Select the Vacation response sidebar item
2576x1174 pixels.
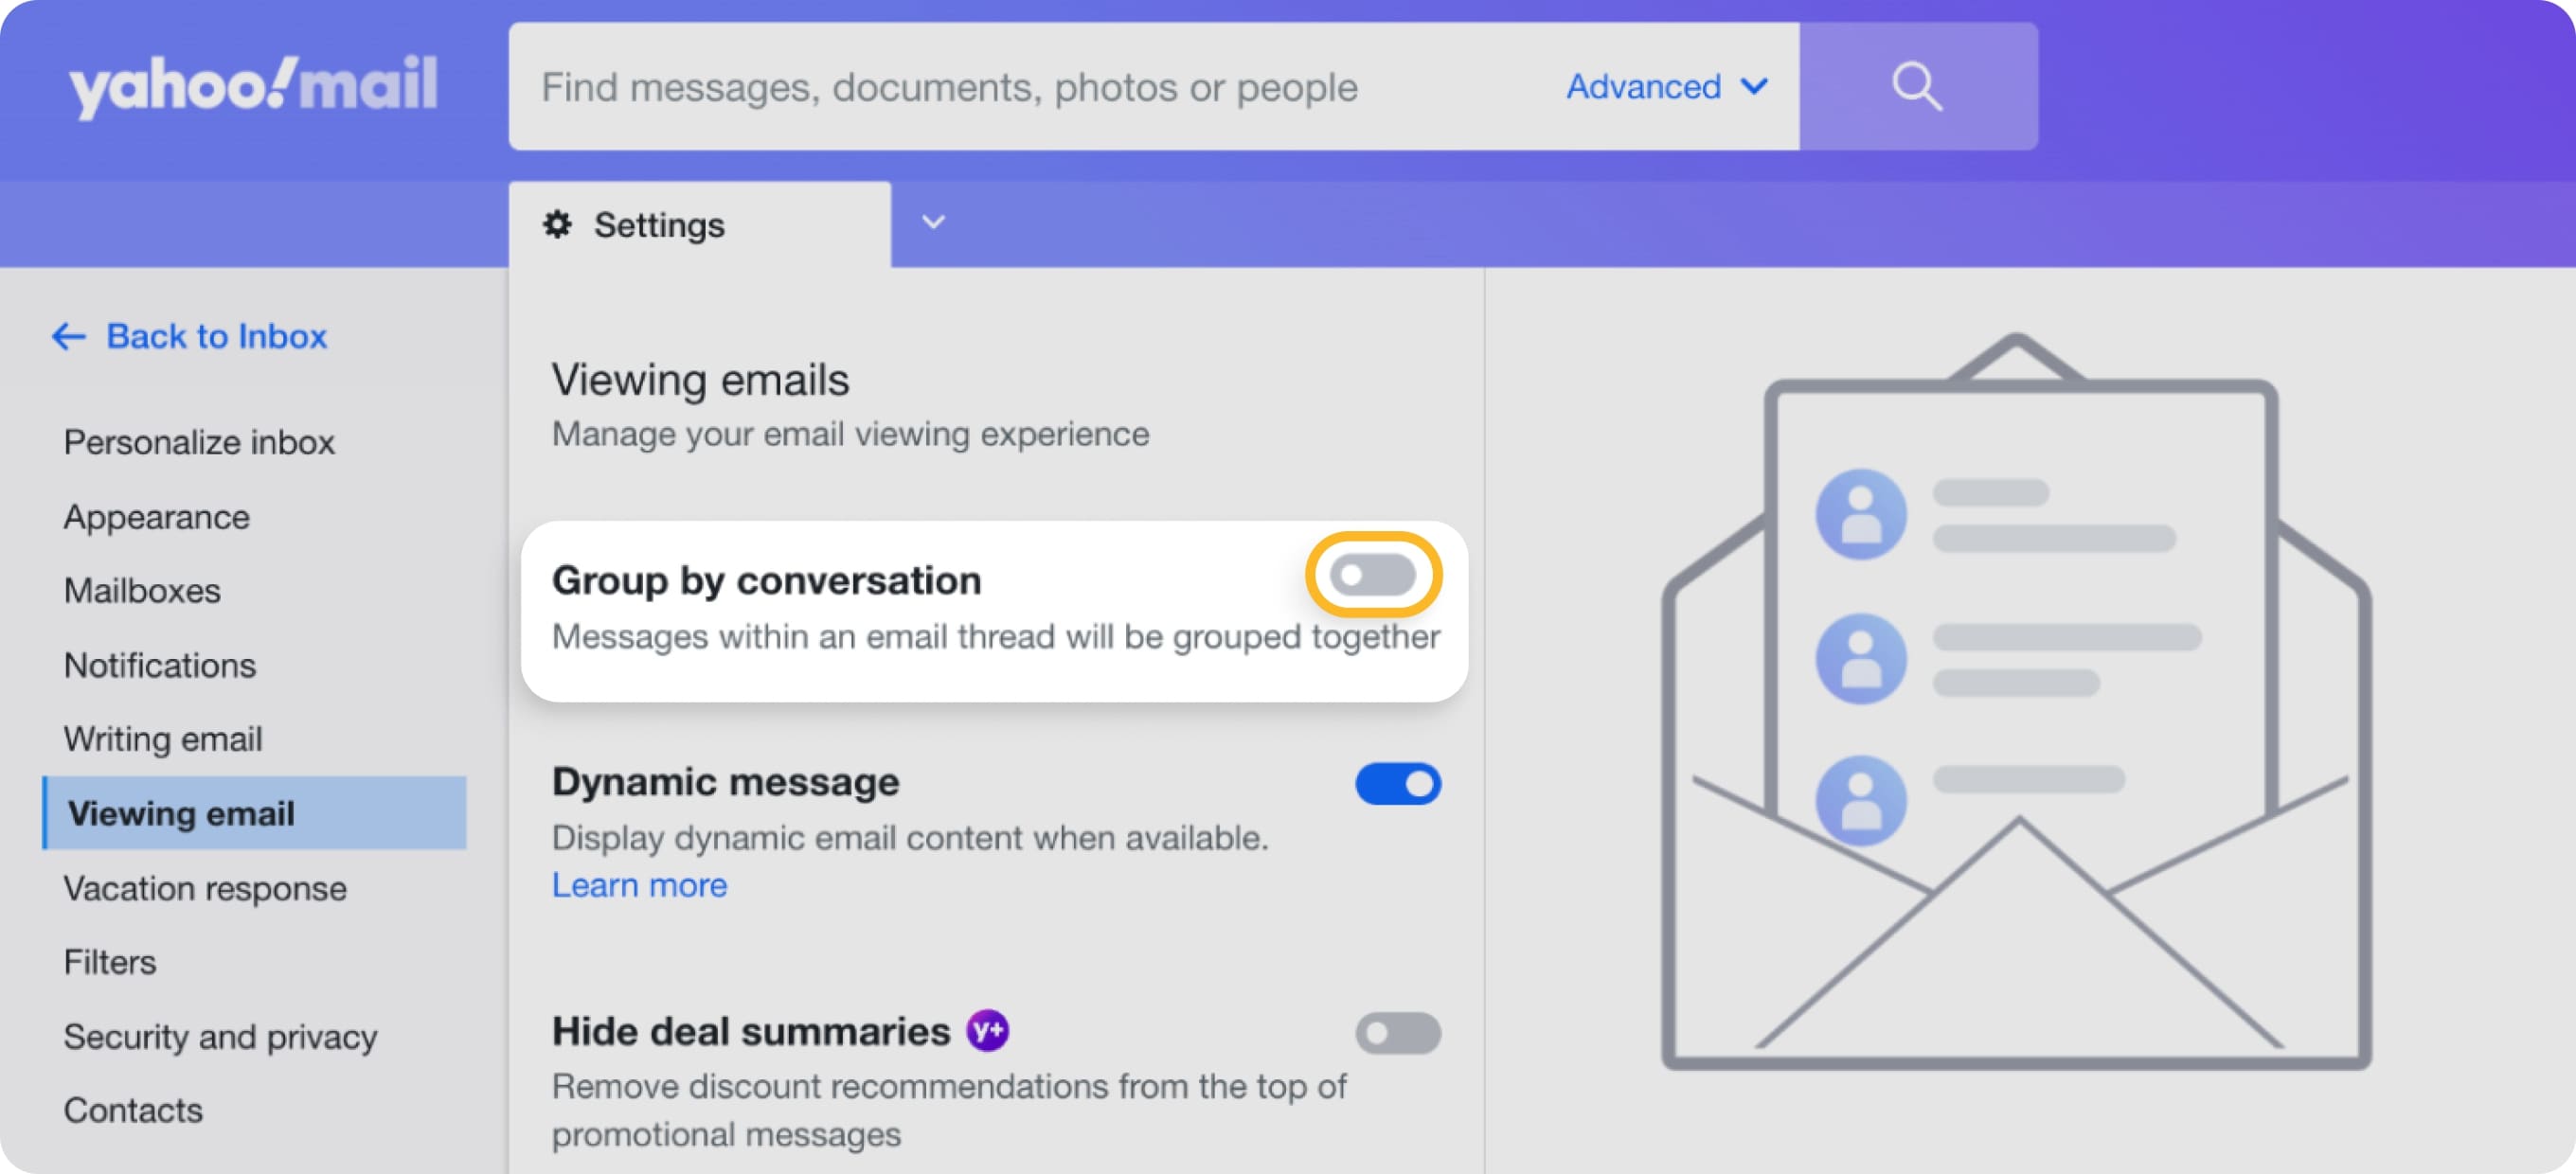206,887
